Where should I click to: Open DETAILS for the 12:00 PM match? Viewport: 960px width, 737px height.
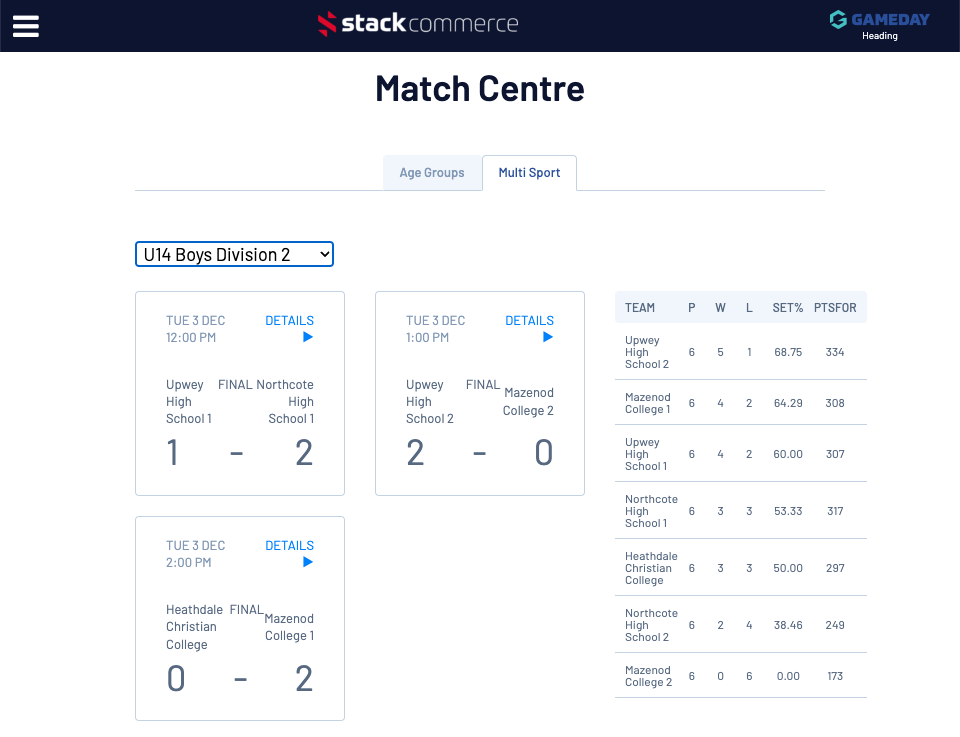[x=289, y=321]
